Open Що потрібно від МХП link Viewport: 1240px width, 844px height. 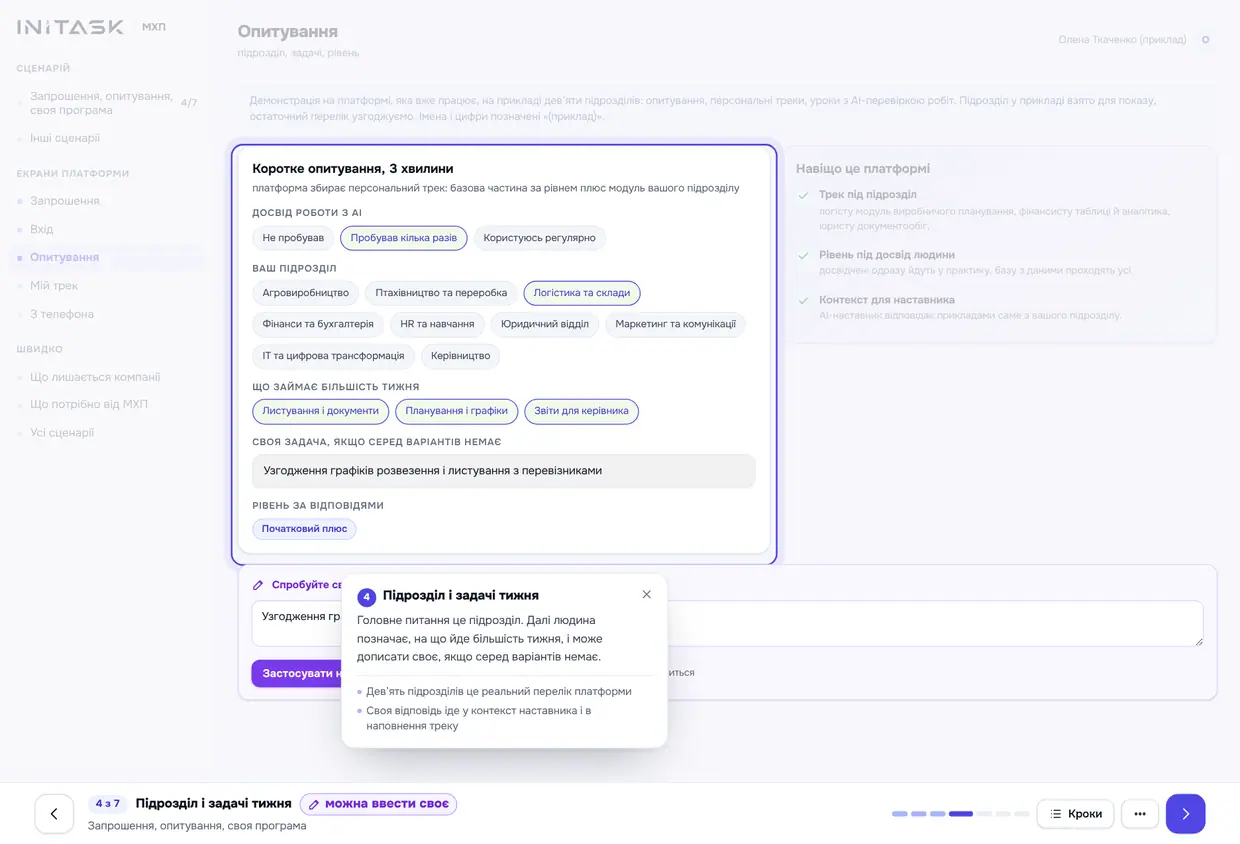click(89, 404)
